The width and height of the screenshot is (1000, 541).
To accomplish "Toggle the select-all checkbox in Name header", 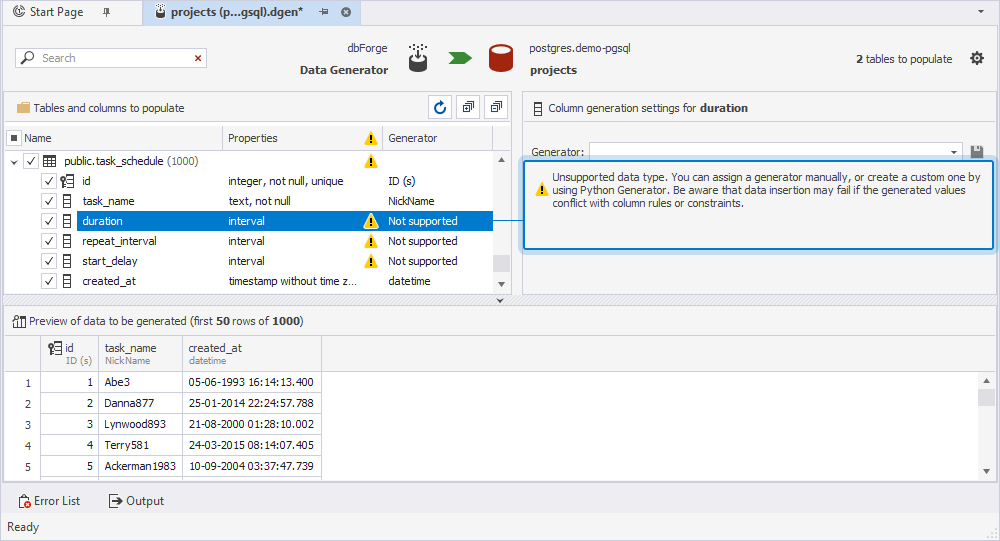I will click(14, 138).
